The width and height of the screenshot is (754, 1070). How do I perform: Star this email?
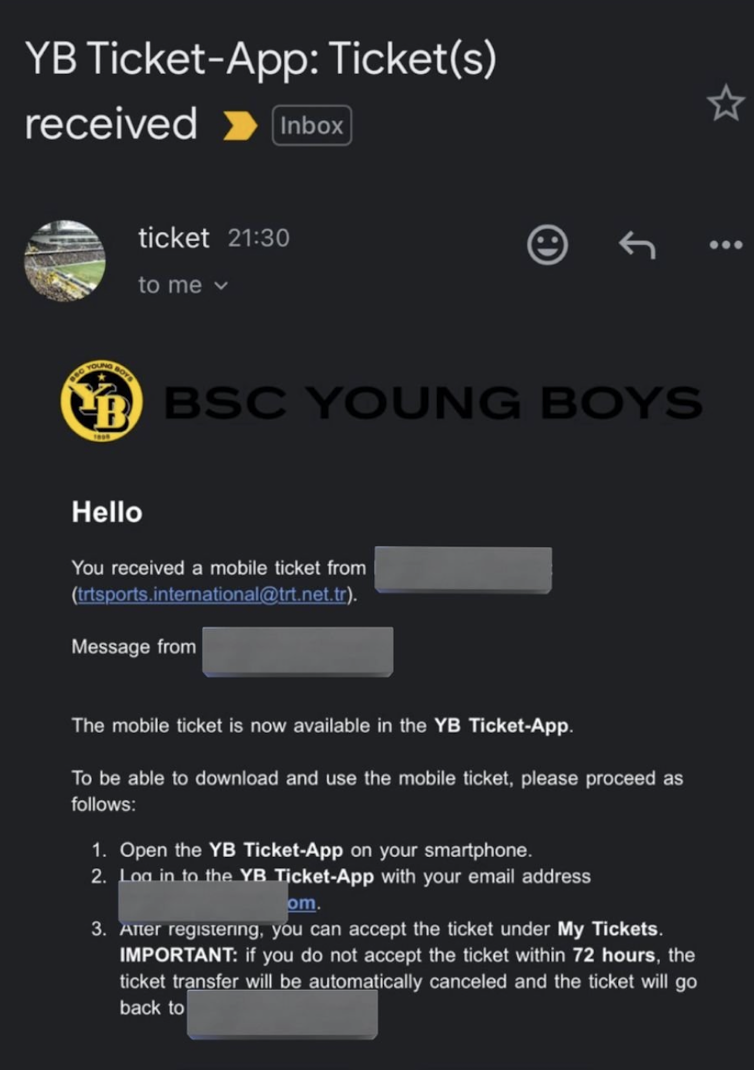coord(725,103)
